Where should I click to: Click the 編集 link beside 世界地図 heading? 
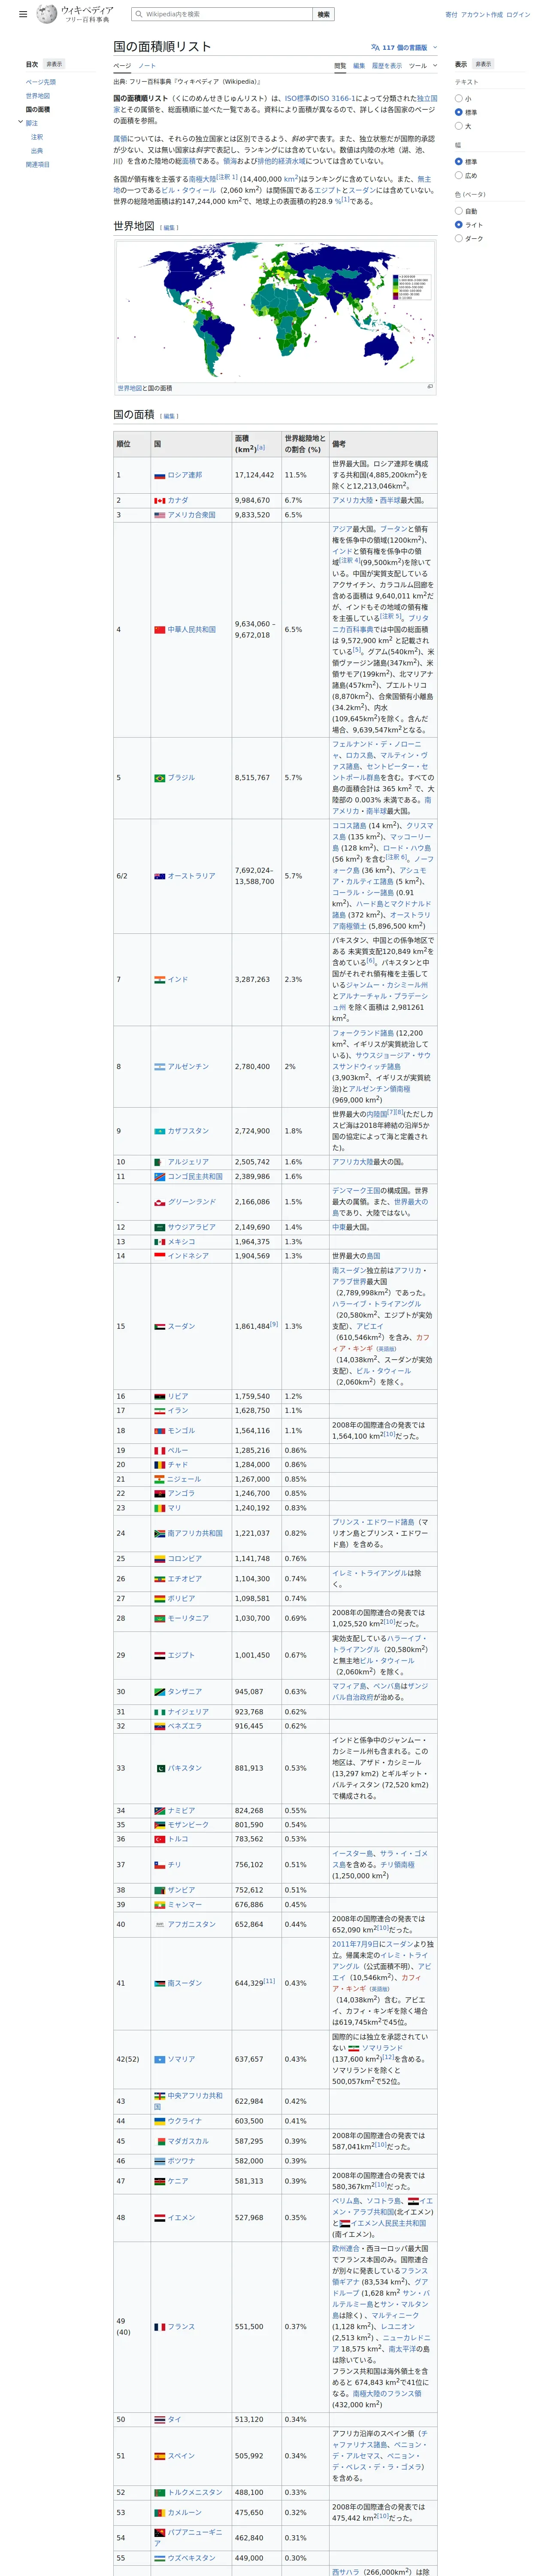point(170,228)
